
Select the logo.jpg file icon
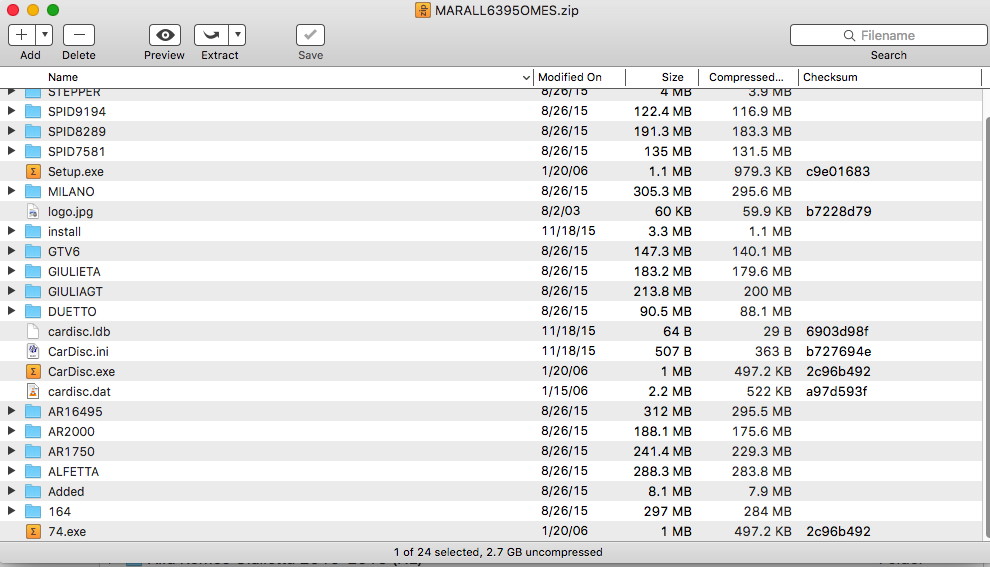click(x=33, y=212)
